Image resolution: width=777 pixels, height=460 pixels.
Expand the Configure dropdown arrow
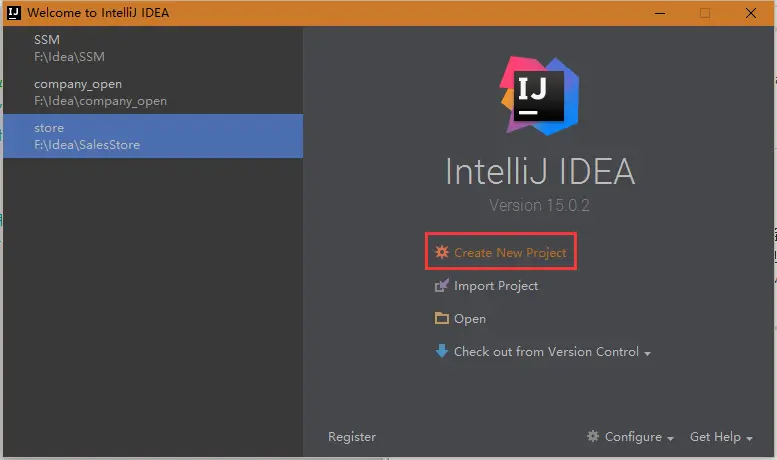click(670, 439)
